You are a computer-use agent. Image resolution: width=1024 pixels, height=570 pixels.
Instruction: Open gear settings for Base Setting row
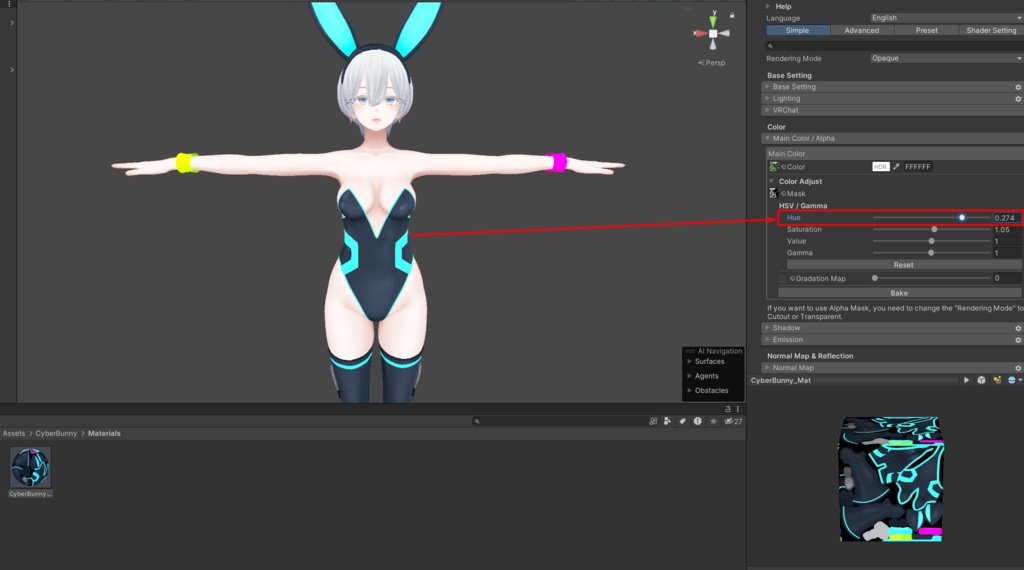click(x=1017, y=87)
